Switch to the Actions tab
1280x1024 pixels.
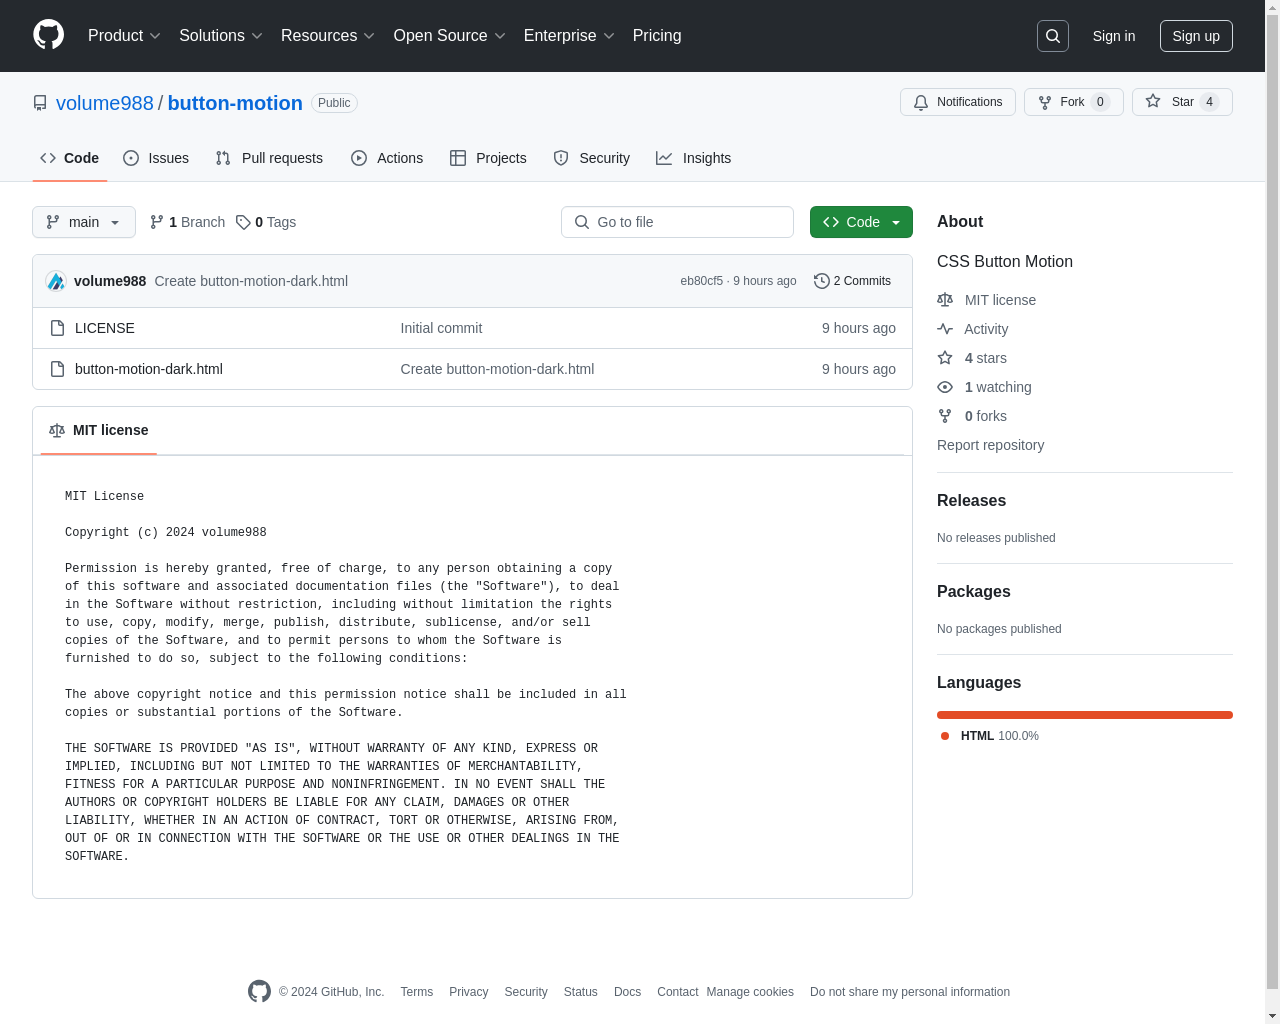pos(387,158)
